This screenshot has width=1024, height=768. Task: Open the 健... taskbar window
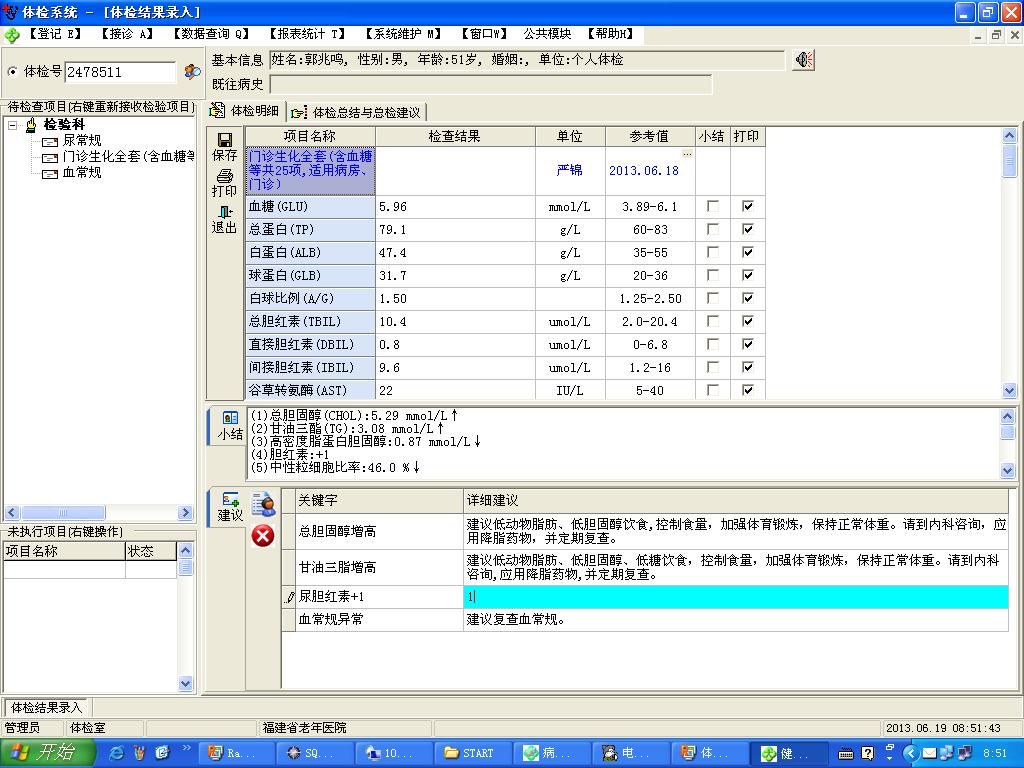pyautogui.click(x=789, y=753)
